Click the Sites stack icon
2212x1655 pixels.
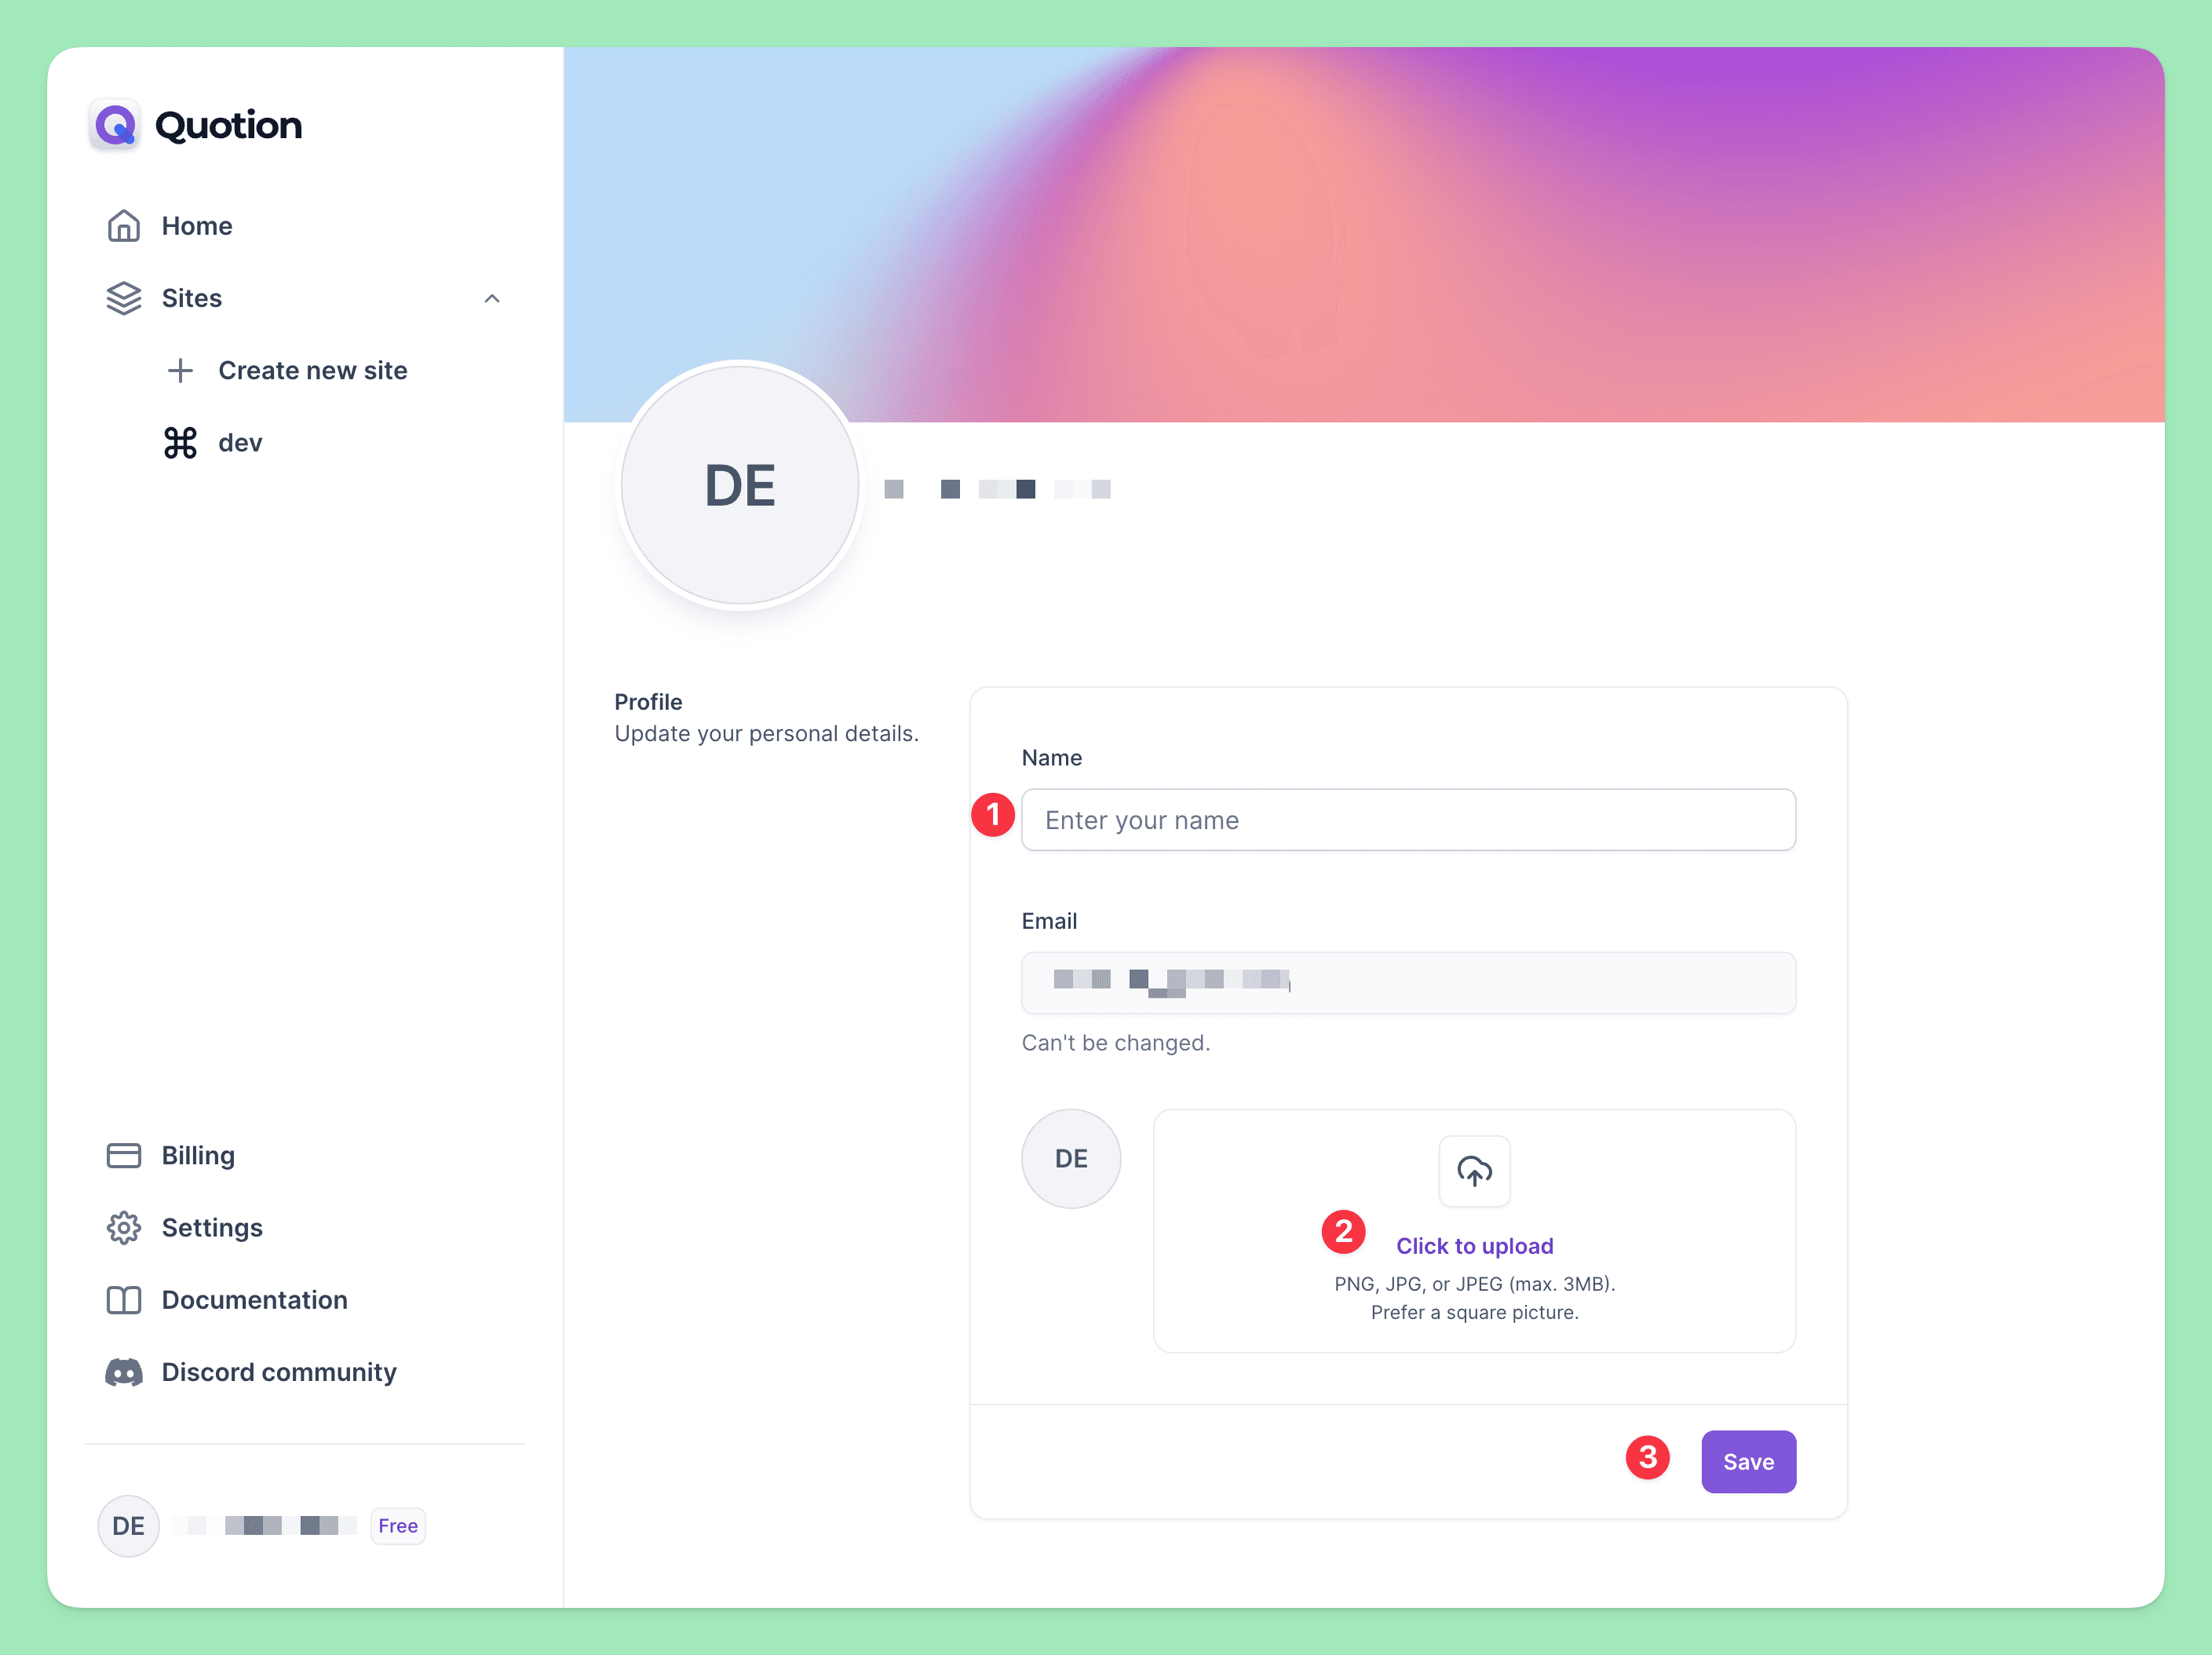tap(123, 298)
